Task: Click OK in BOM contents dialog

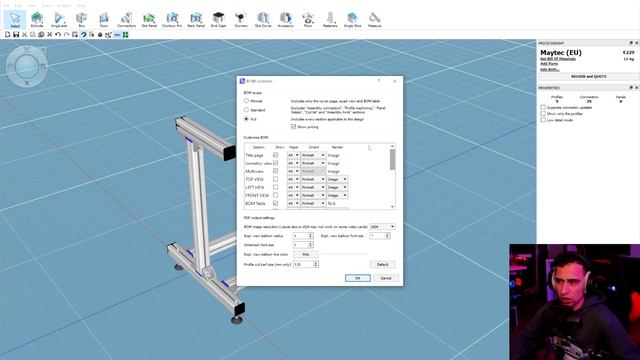Action: click(358, 278)
